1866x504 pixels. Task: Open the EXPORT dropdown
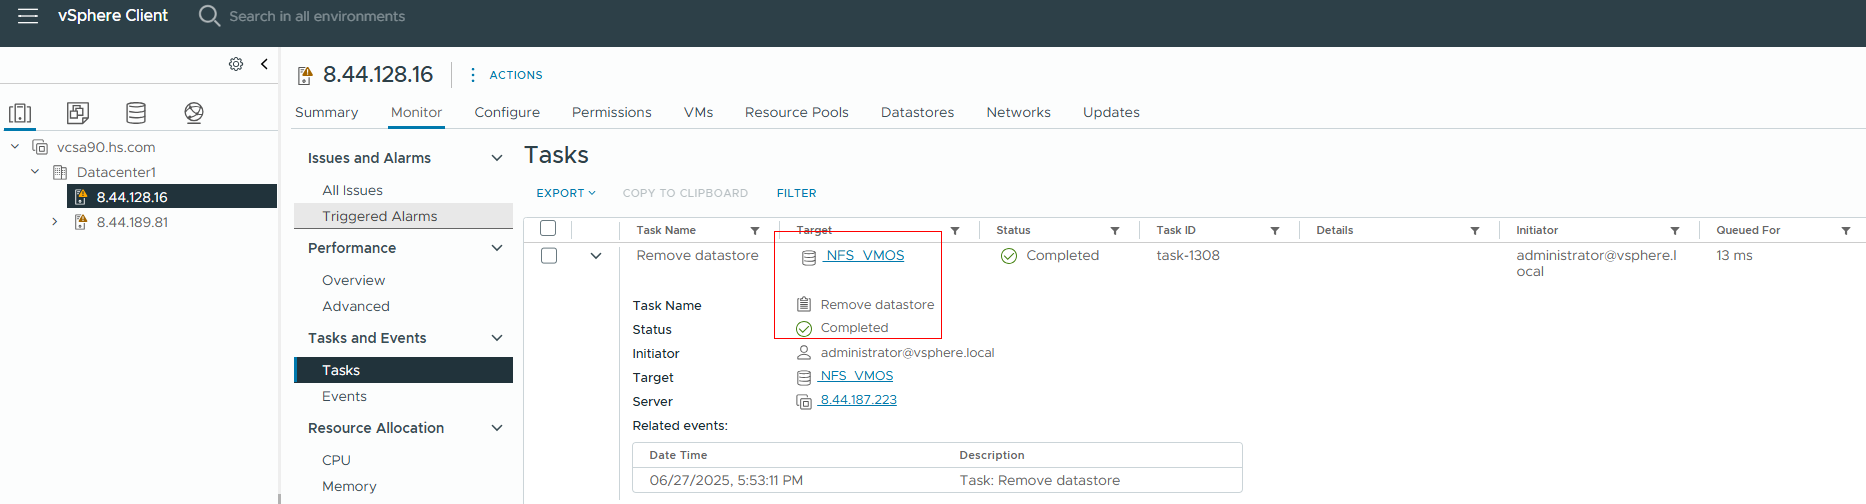coord(566,193)
